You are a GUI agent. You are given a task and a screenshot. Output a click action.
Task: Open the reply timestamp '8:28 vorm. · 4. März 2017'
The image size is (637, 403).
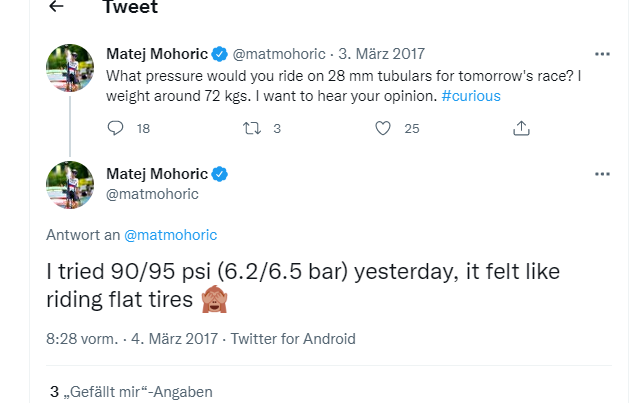pyautogui.click(x=133, y=339)
